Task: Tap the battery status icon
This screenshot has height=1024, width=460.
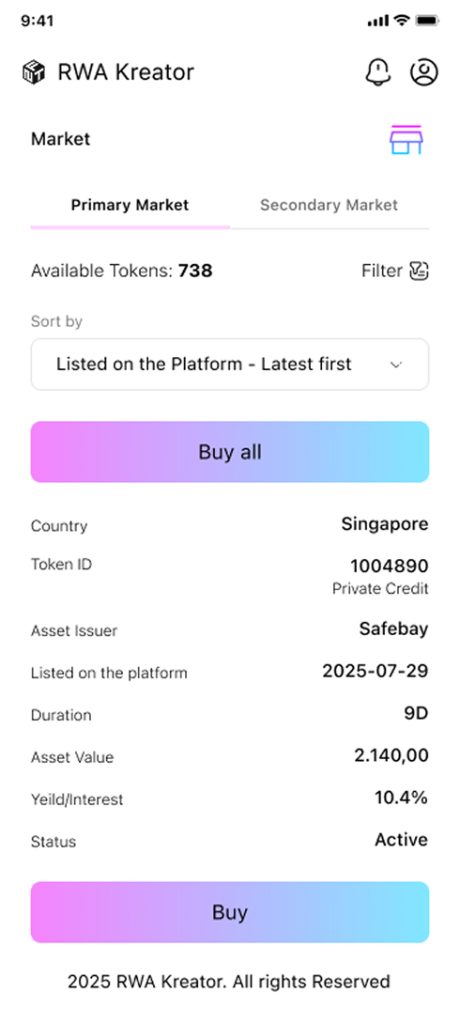Action: point(427,21)
